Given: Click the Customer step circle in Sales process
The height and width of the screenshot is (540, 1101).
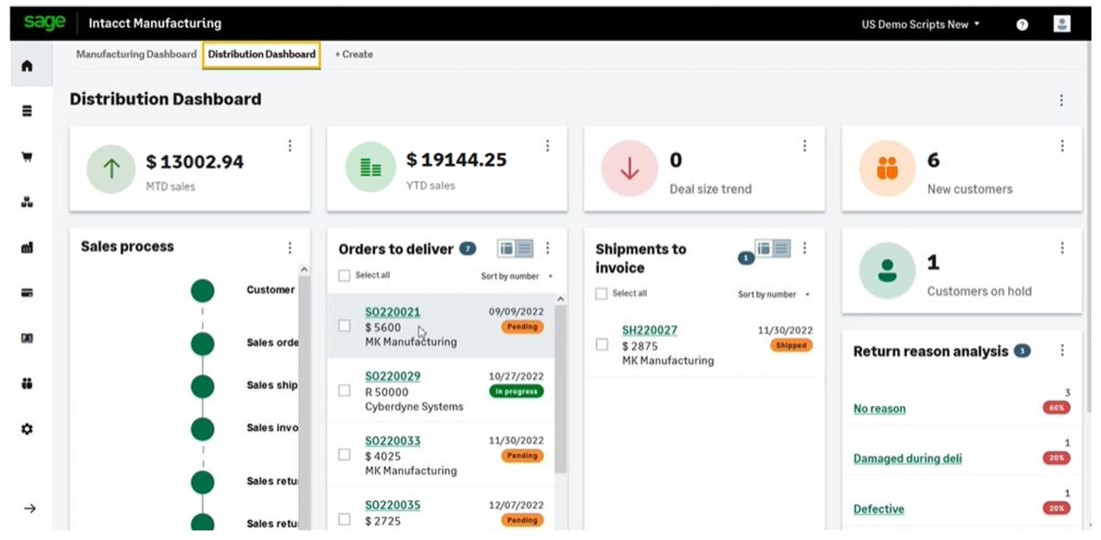Looking at the screenshot, I should point(202,290).
